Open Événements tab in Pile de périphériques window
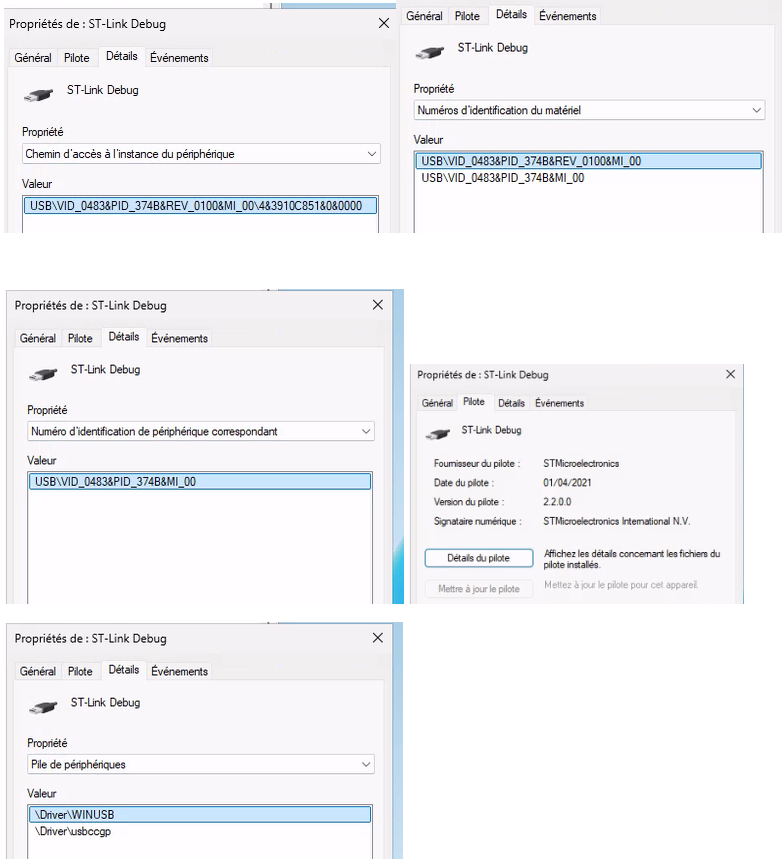Viewport: 782px width, 859px height. click(179, 671)
